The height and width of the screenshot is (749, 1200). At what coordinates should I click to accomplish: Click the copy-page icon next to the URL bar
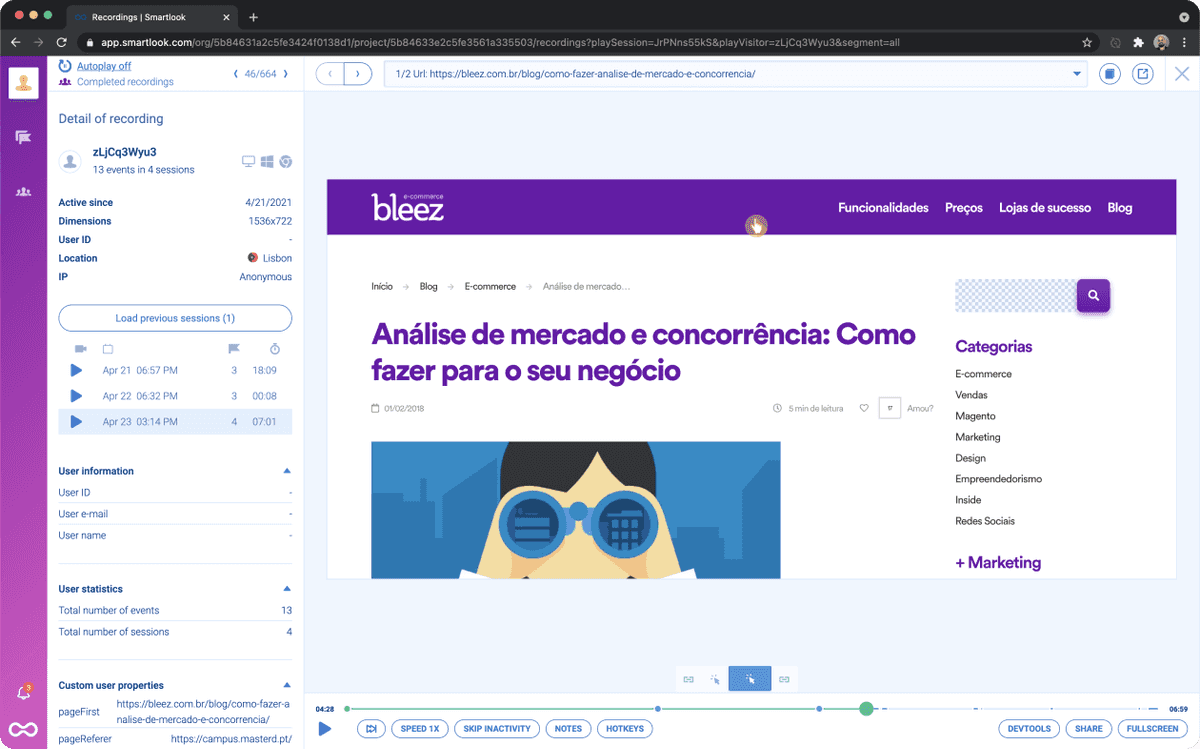[1109, 74]
